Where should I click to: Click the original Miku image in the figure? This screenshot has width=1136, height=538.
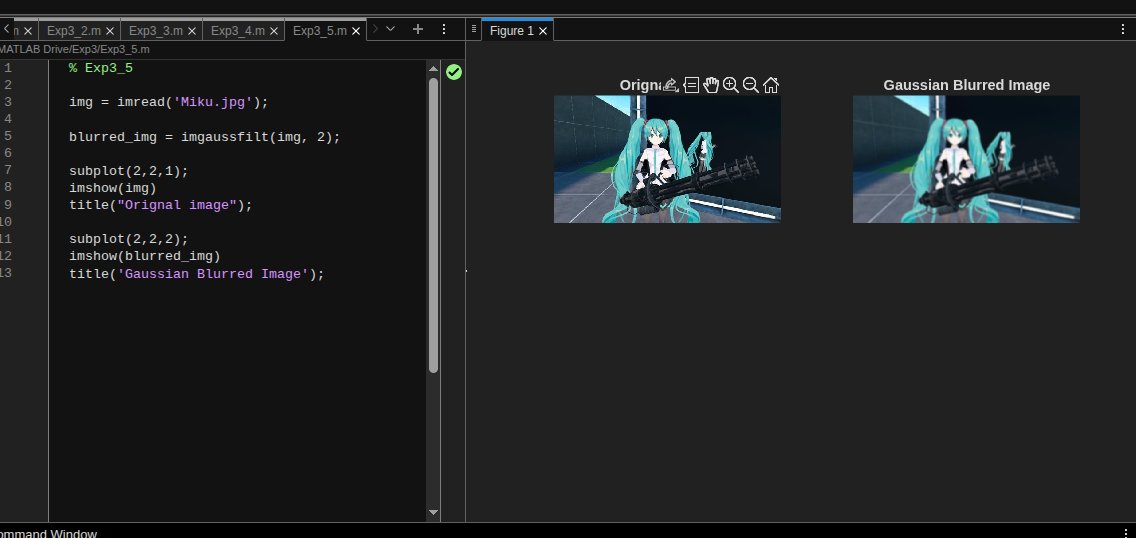[667, 159]
